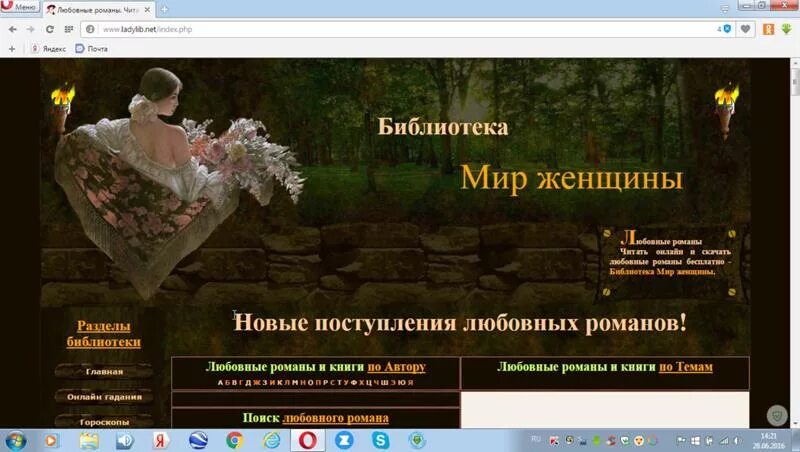Click the scrollbar down arrow
800x452 pixels.
[795, 423]
